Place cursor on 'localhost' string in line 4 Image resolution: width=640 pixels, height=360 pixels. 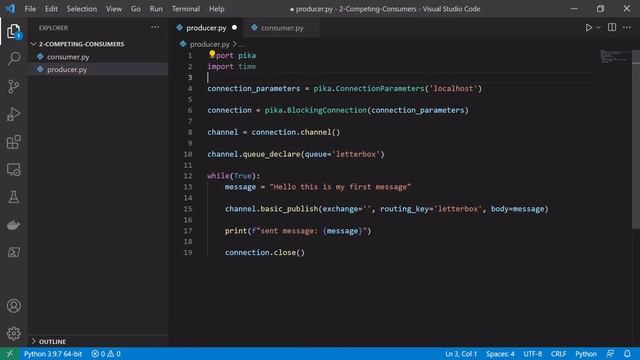click(453, 88)
